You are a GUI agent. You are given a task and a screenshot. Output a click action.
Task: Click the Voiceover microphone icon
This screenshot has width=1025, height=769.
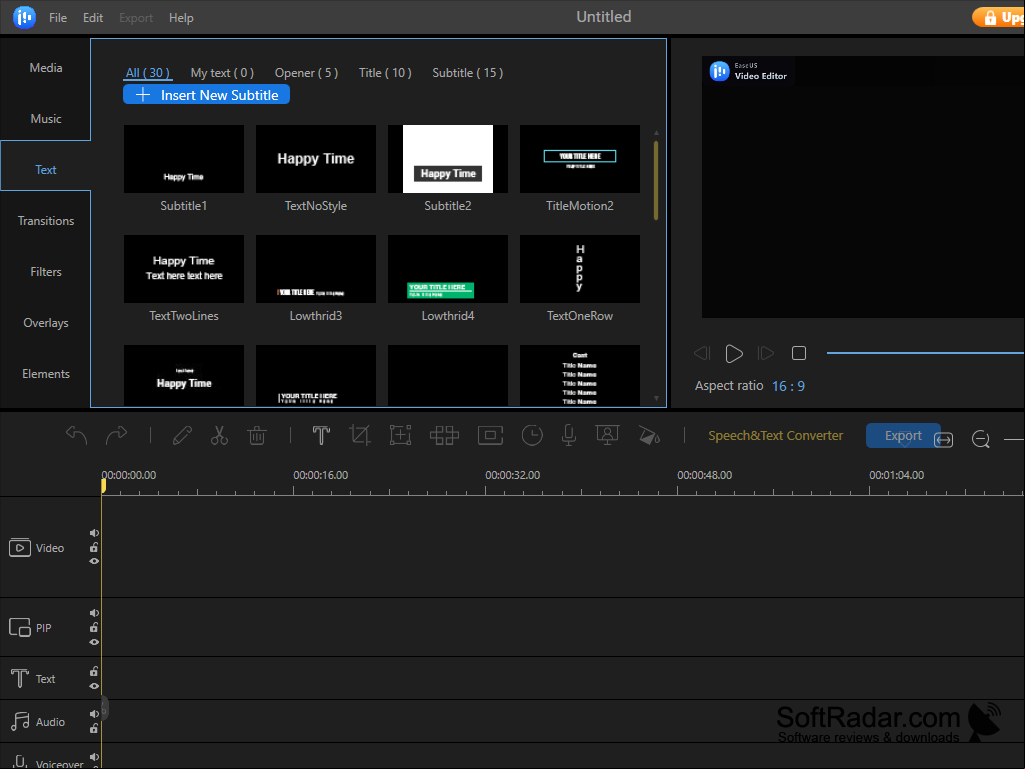point(569,436)
